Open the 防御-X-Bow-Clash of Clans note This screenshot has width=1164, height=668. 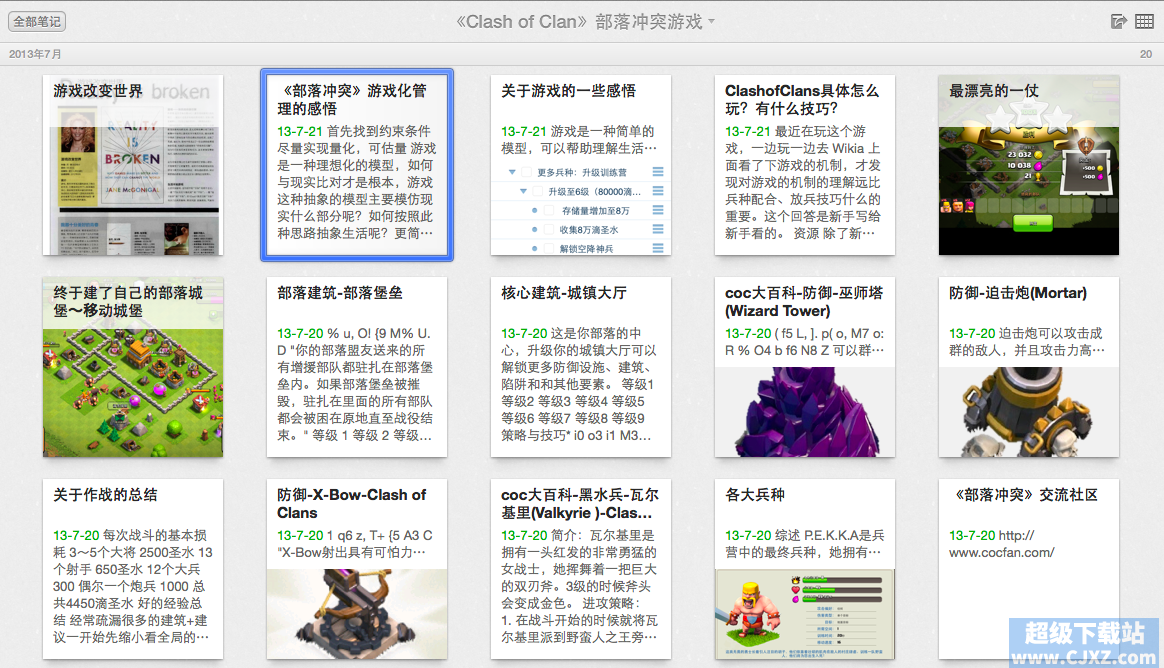[x=357, y=569]
